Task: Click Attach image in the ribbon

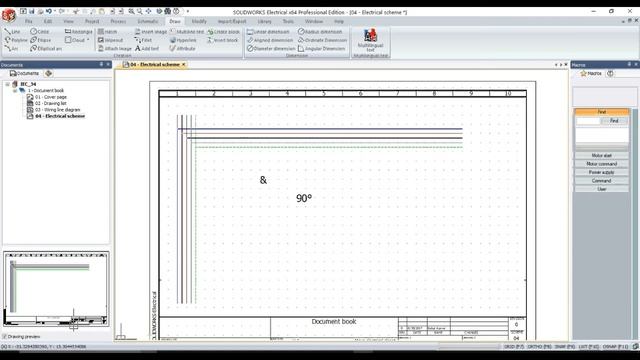Action: (115, 49)
